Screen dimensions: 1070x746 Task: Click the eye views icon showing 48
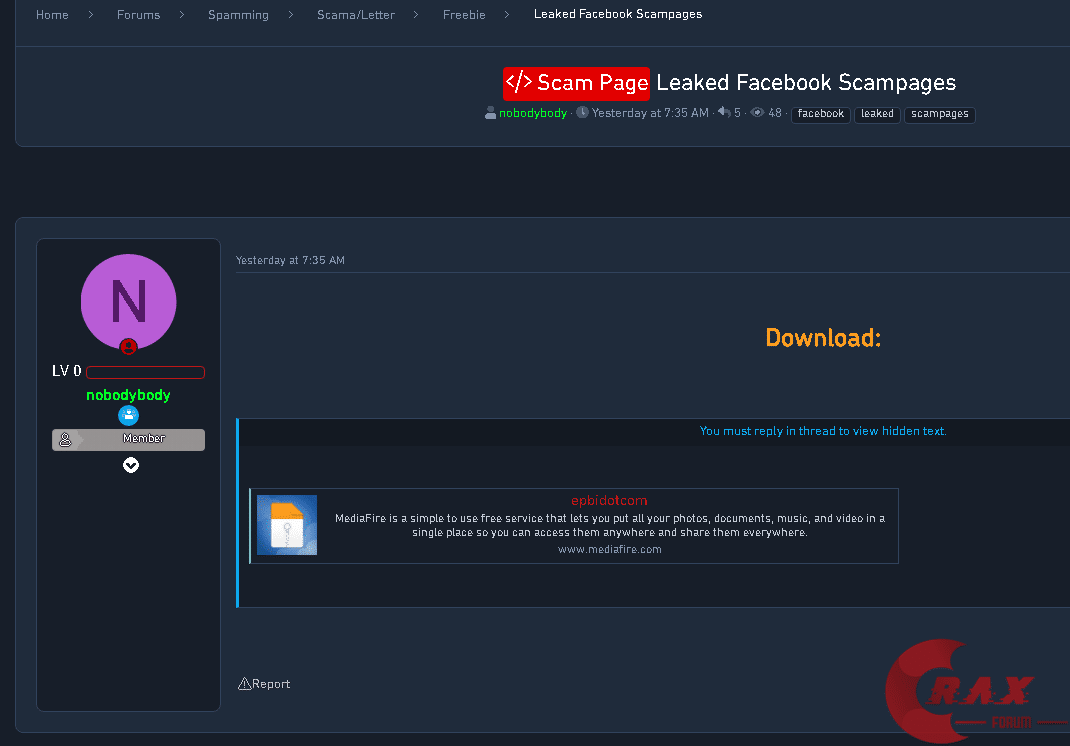[x=757, y=113]
